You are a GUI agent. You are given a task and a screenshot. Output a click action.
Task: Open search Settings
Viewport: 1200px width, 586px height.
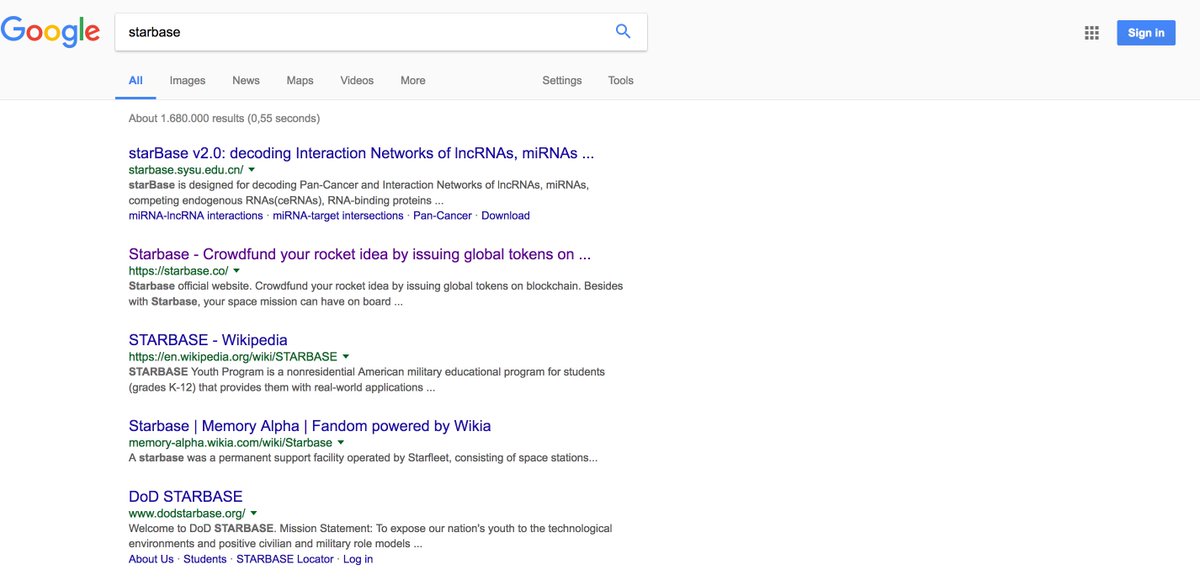click(562, 81)
